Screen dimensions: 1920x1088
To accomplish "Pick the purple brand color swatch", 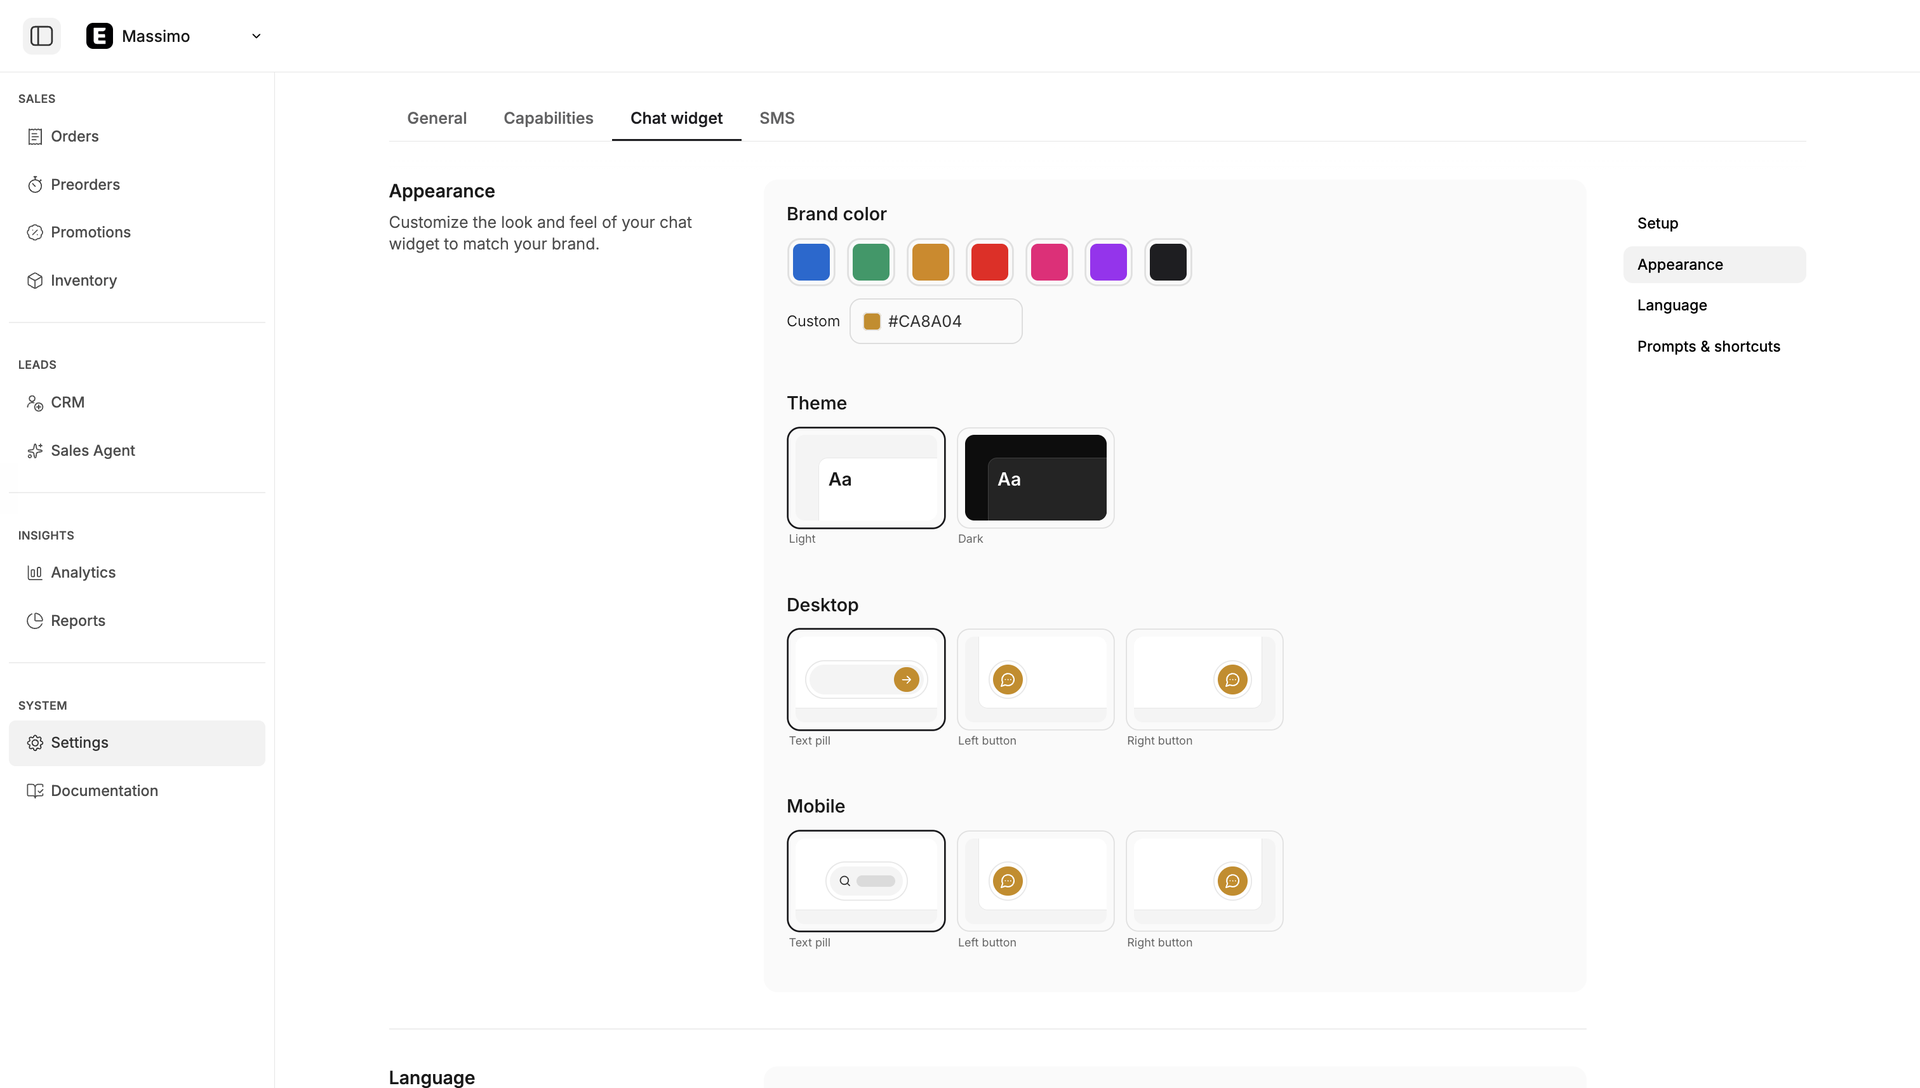I will coord(1108,262).
